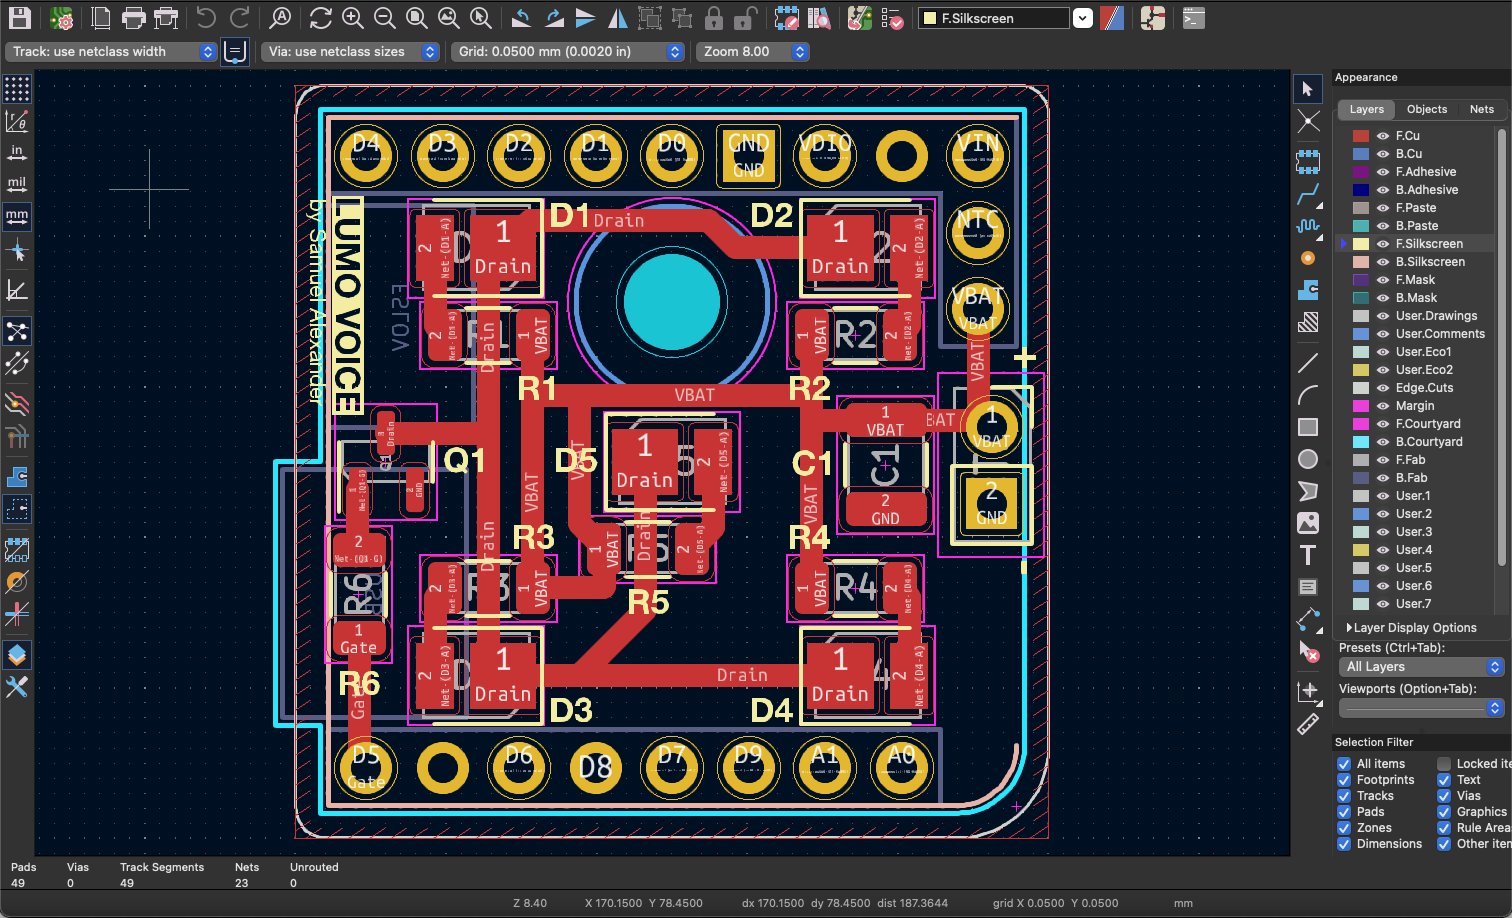Open the scripting console icon
The width and height of the screenshot is (1512, 918).
click(1192, 18)
